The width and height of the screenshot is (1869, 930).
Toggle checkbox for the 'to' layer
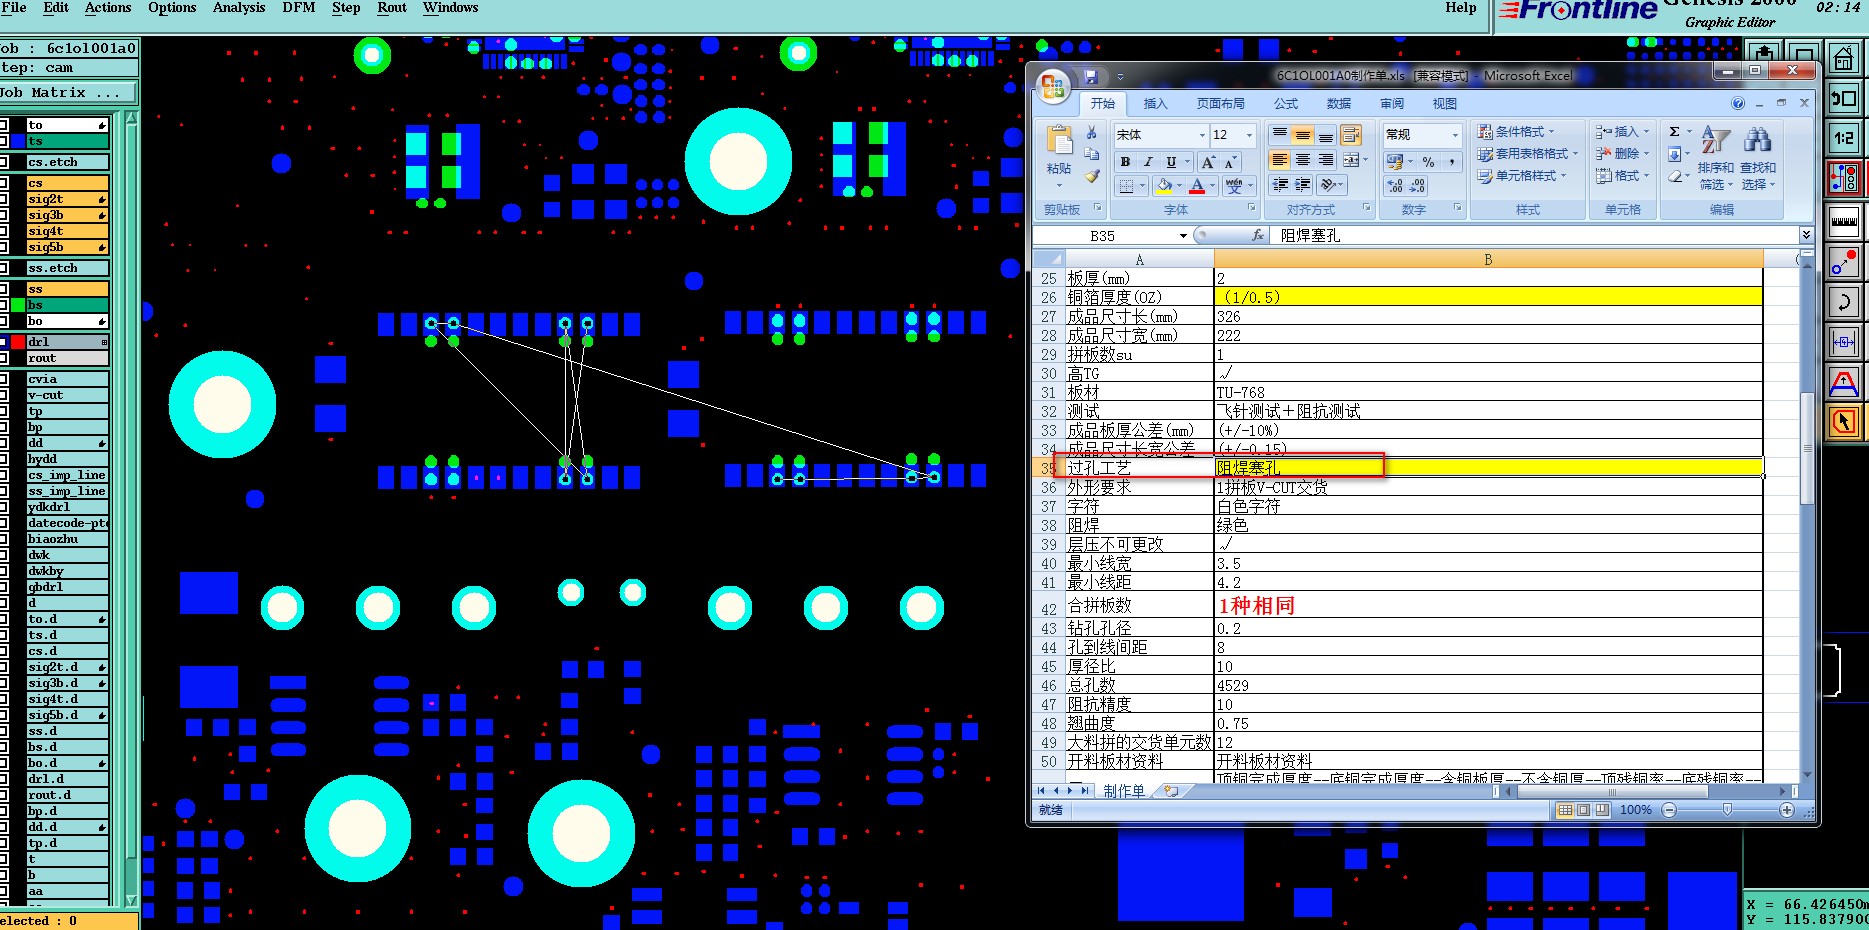(x=3, y=125)
